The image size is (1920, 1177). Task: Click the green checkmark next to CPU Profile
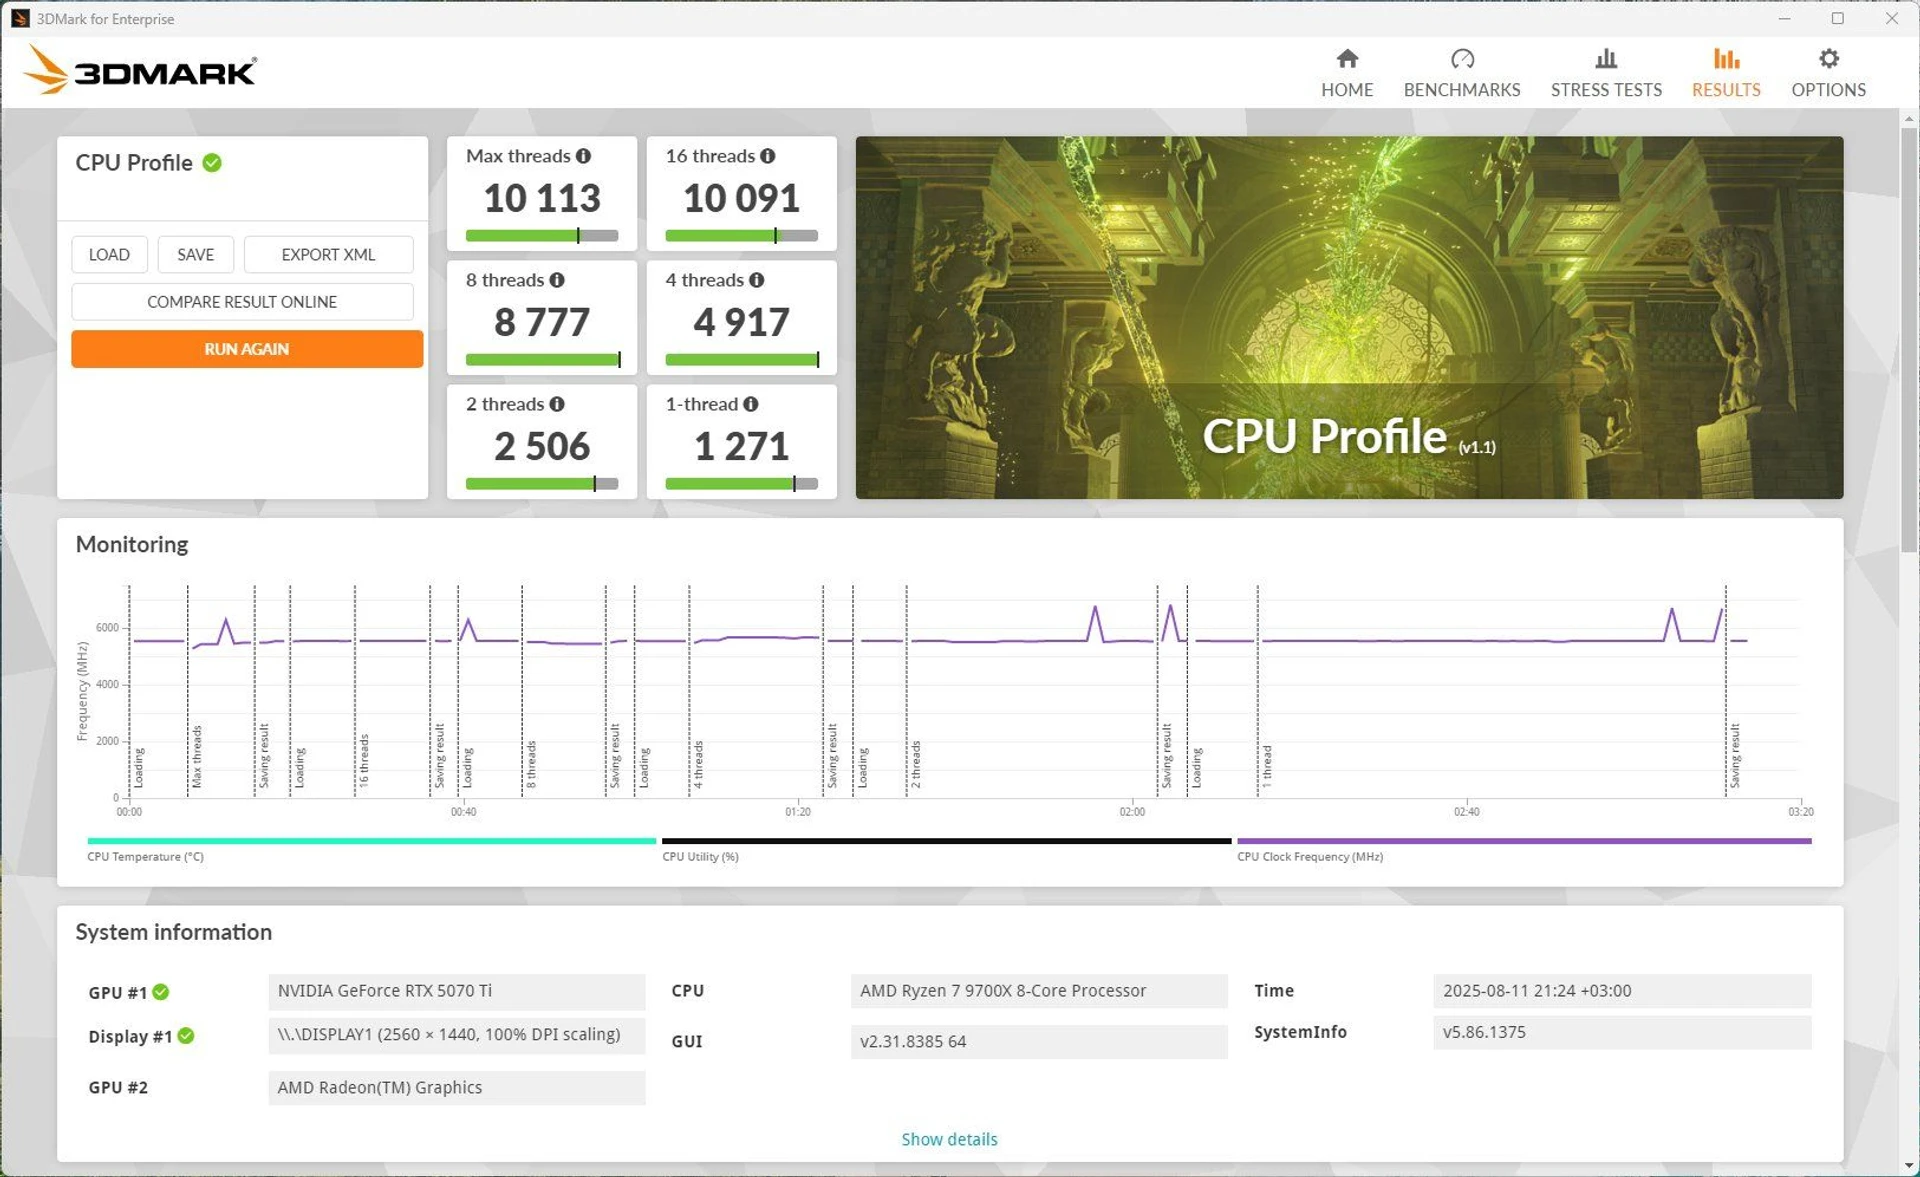click(212, 162)
